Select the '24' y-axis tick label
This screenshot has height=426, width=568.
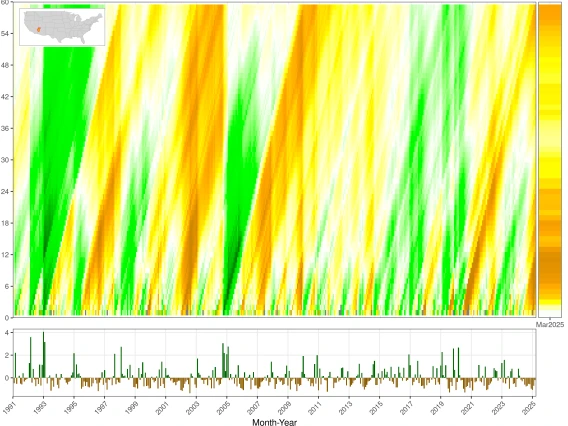click(5, 191)
